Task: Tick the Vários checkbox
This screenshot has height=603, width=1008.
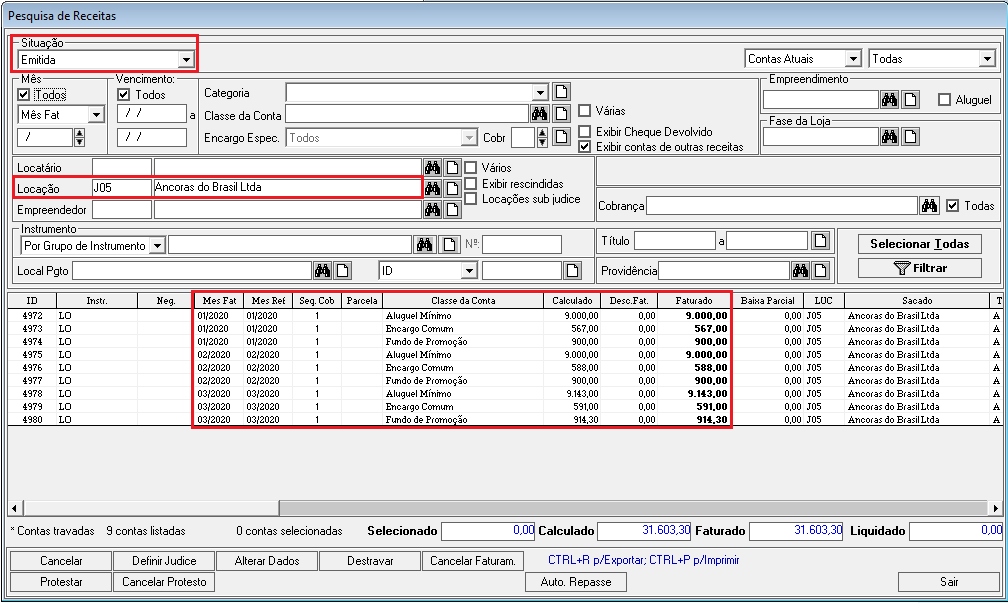Action: [x=471, y=167]
